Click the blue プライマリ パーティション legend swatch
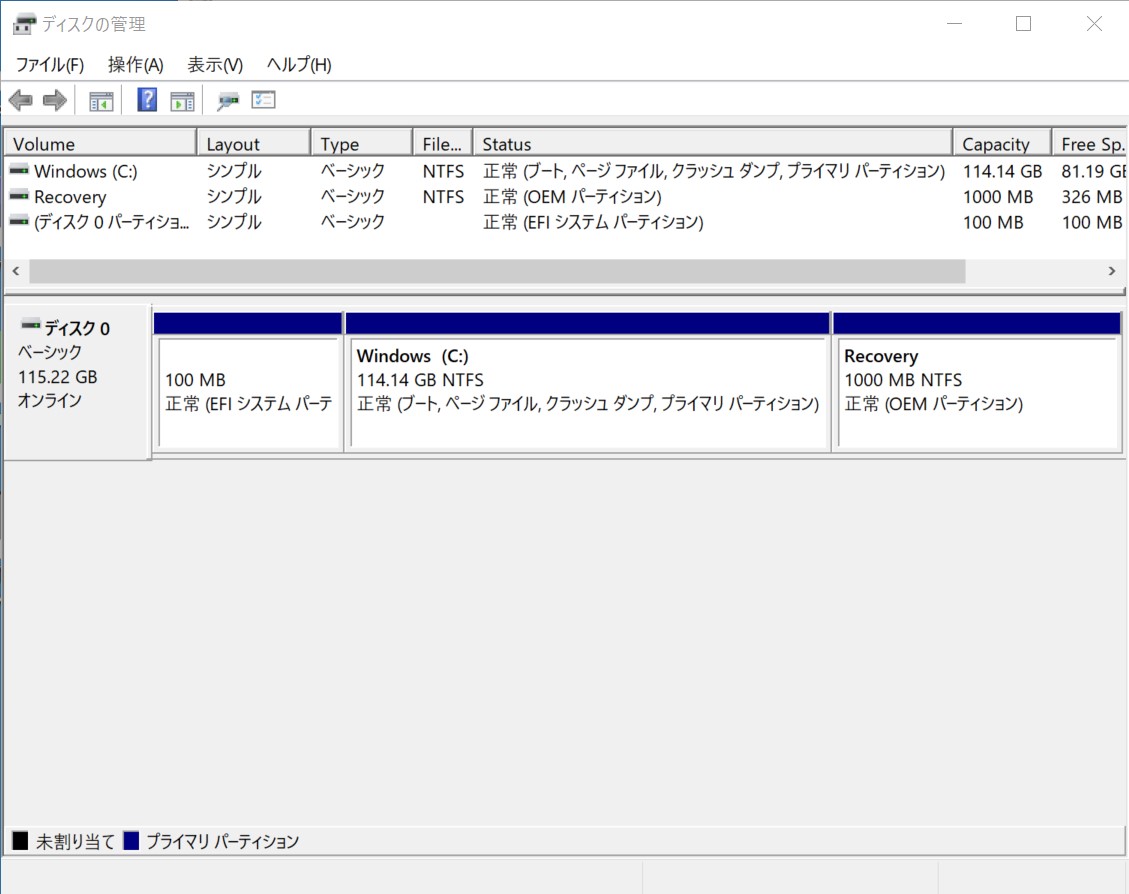This screenshot has height=894, width=1129. pyautogui.click(x=131, y=841)
